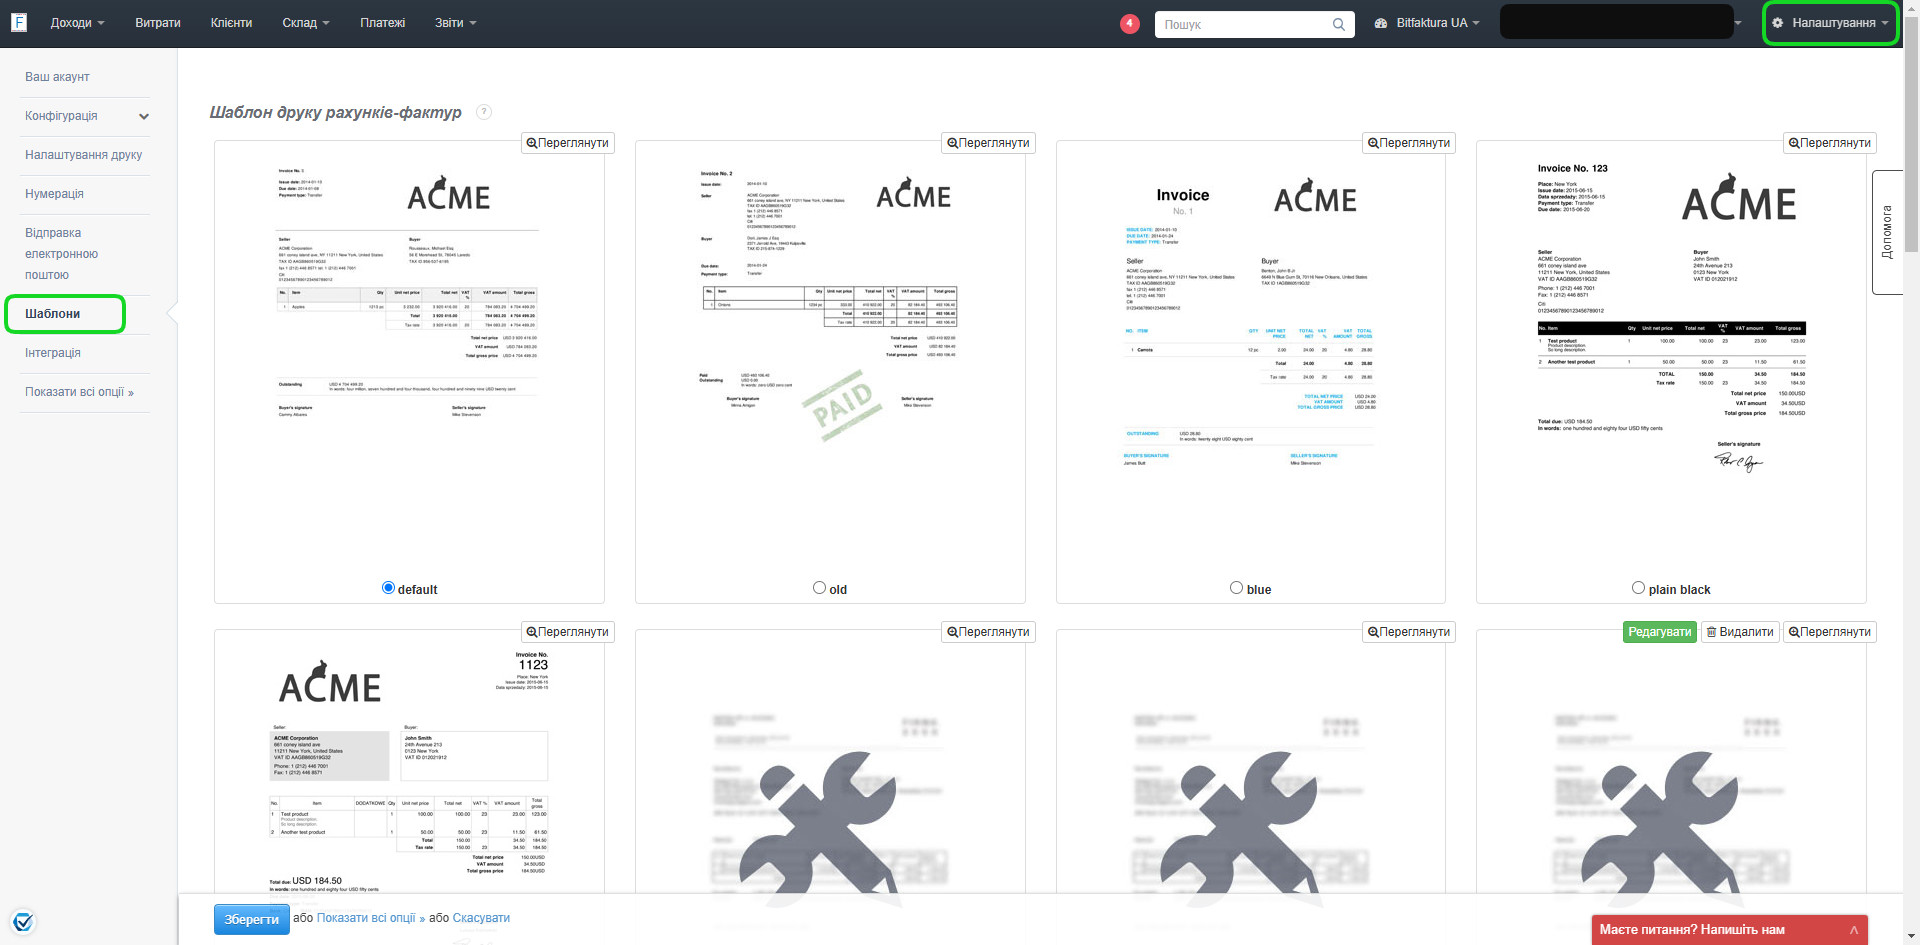Preview the old template with Переглянути

988,143
